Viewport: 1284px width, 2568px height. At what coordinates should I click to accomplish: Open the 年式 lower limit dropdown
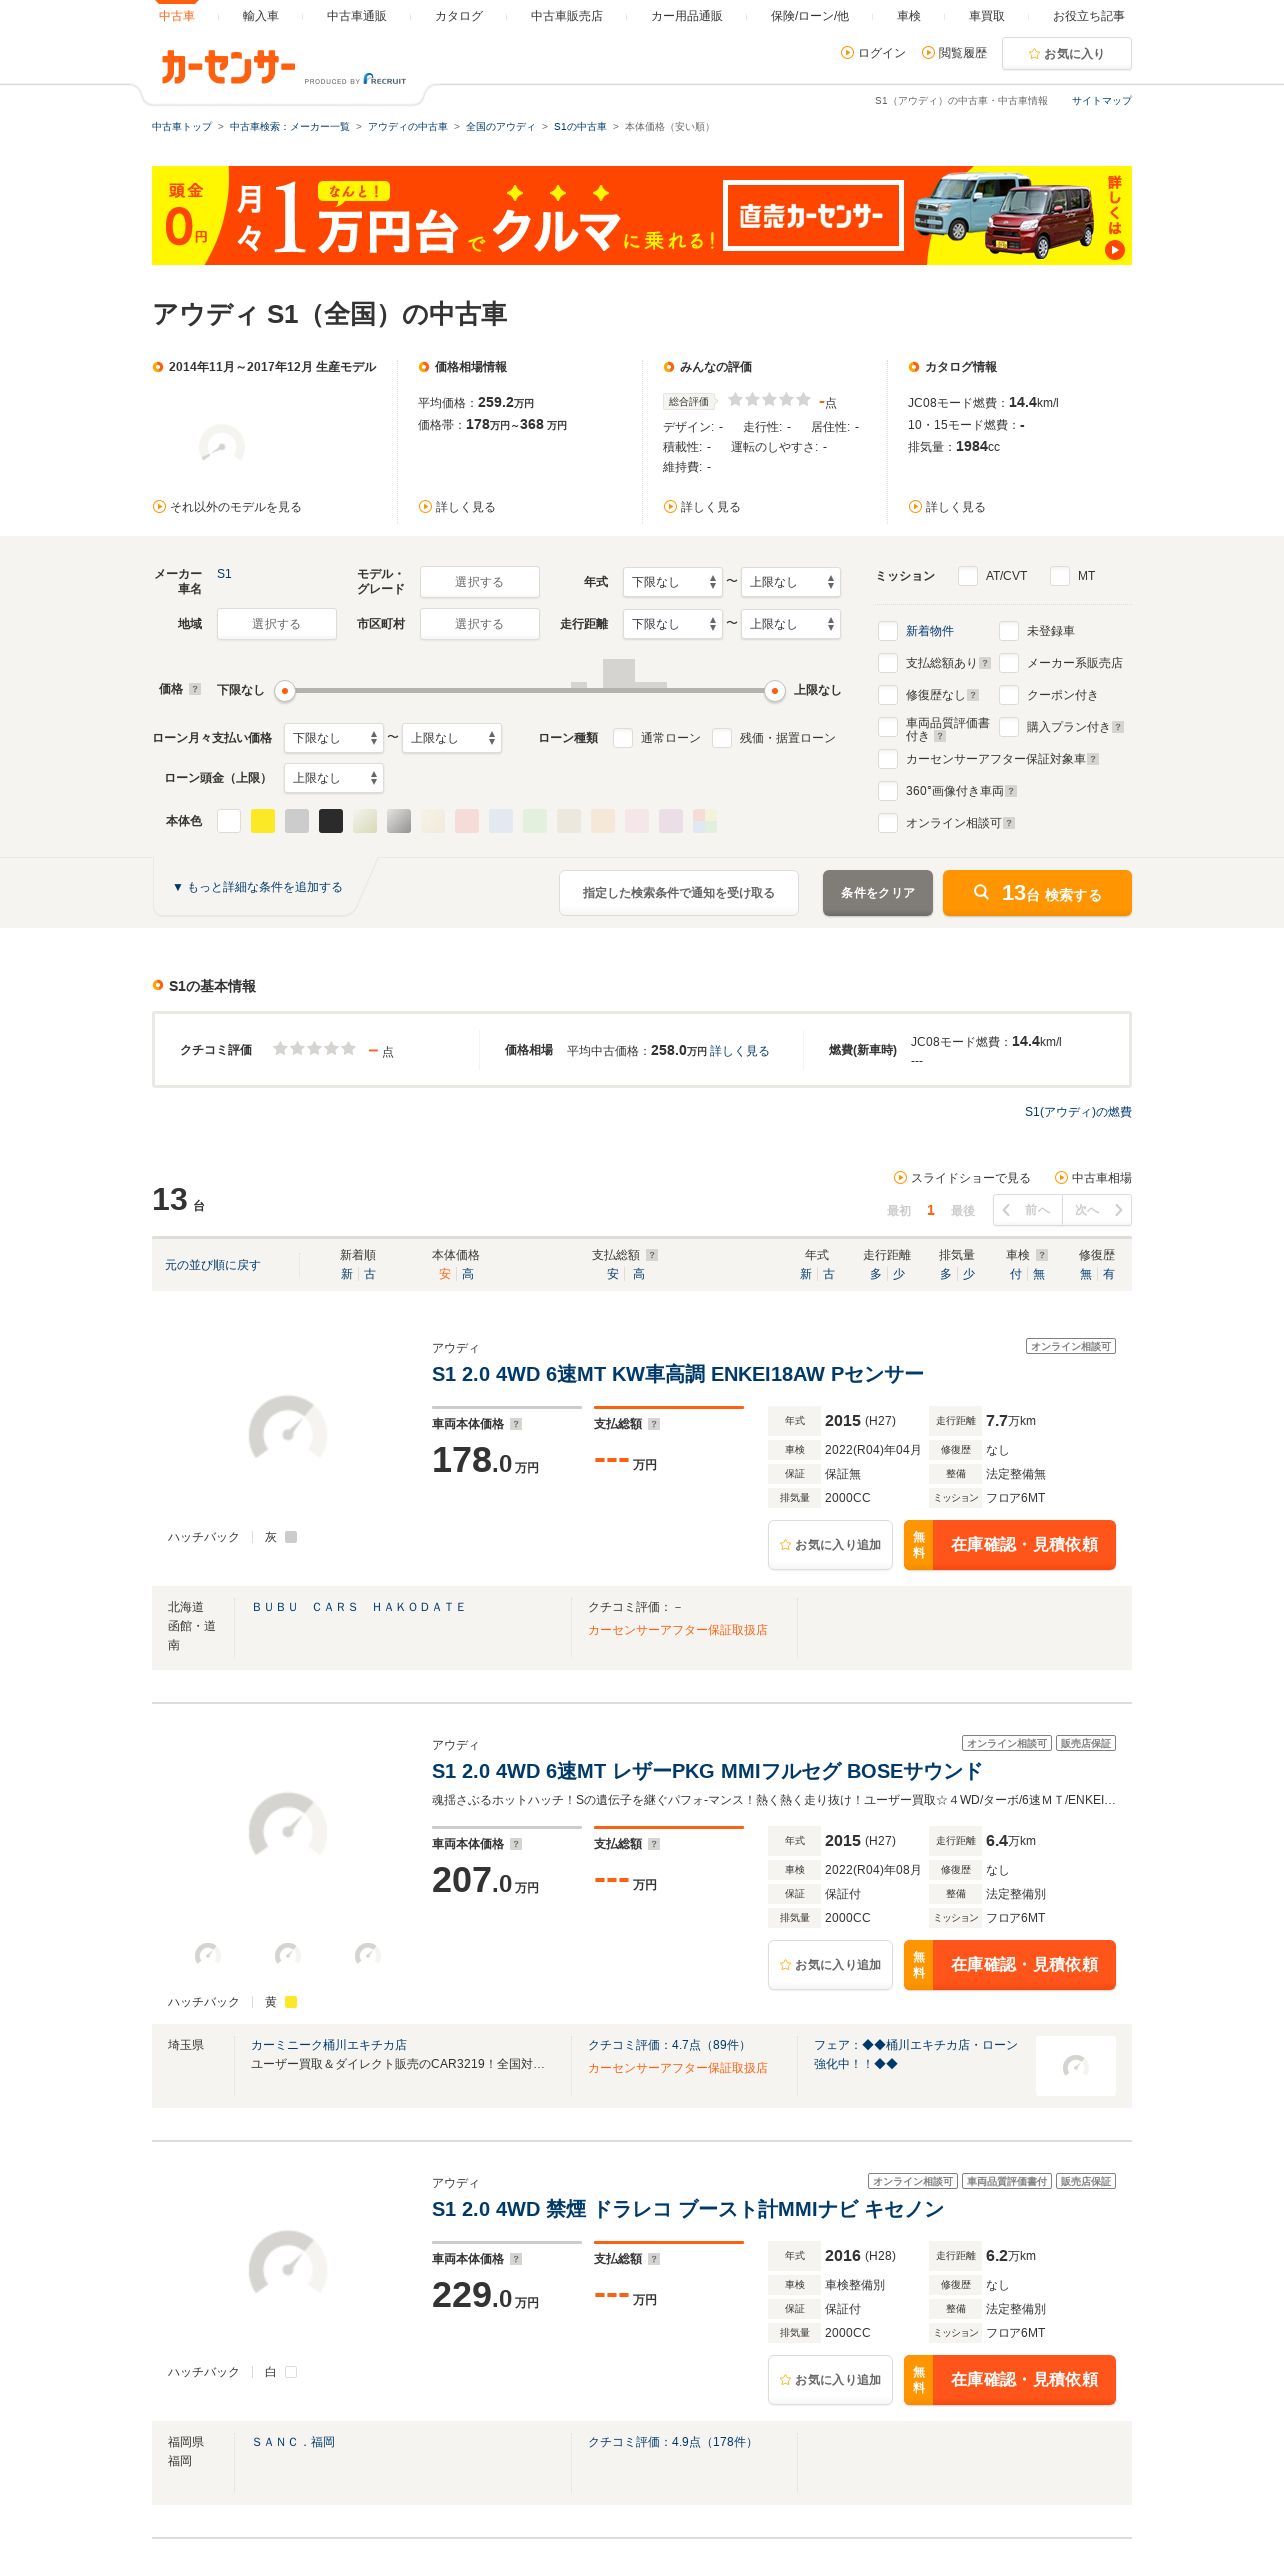(673, 582)
